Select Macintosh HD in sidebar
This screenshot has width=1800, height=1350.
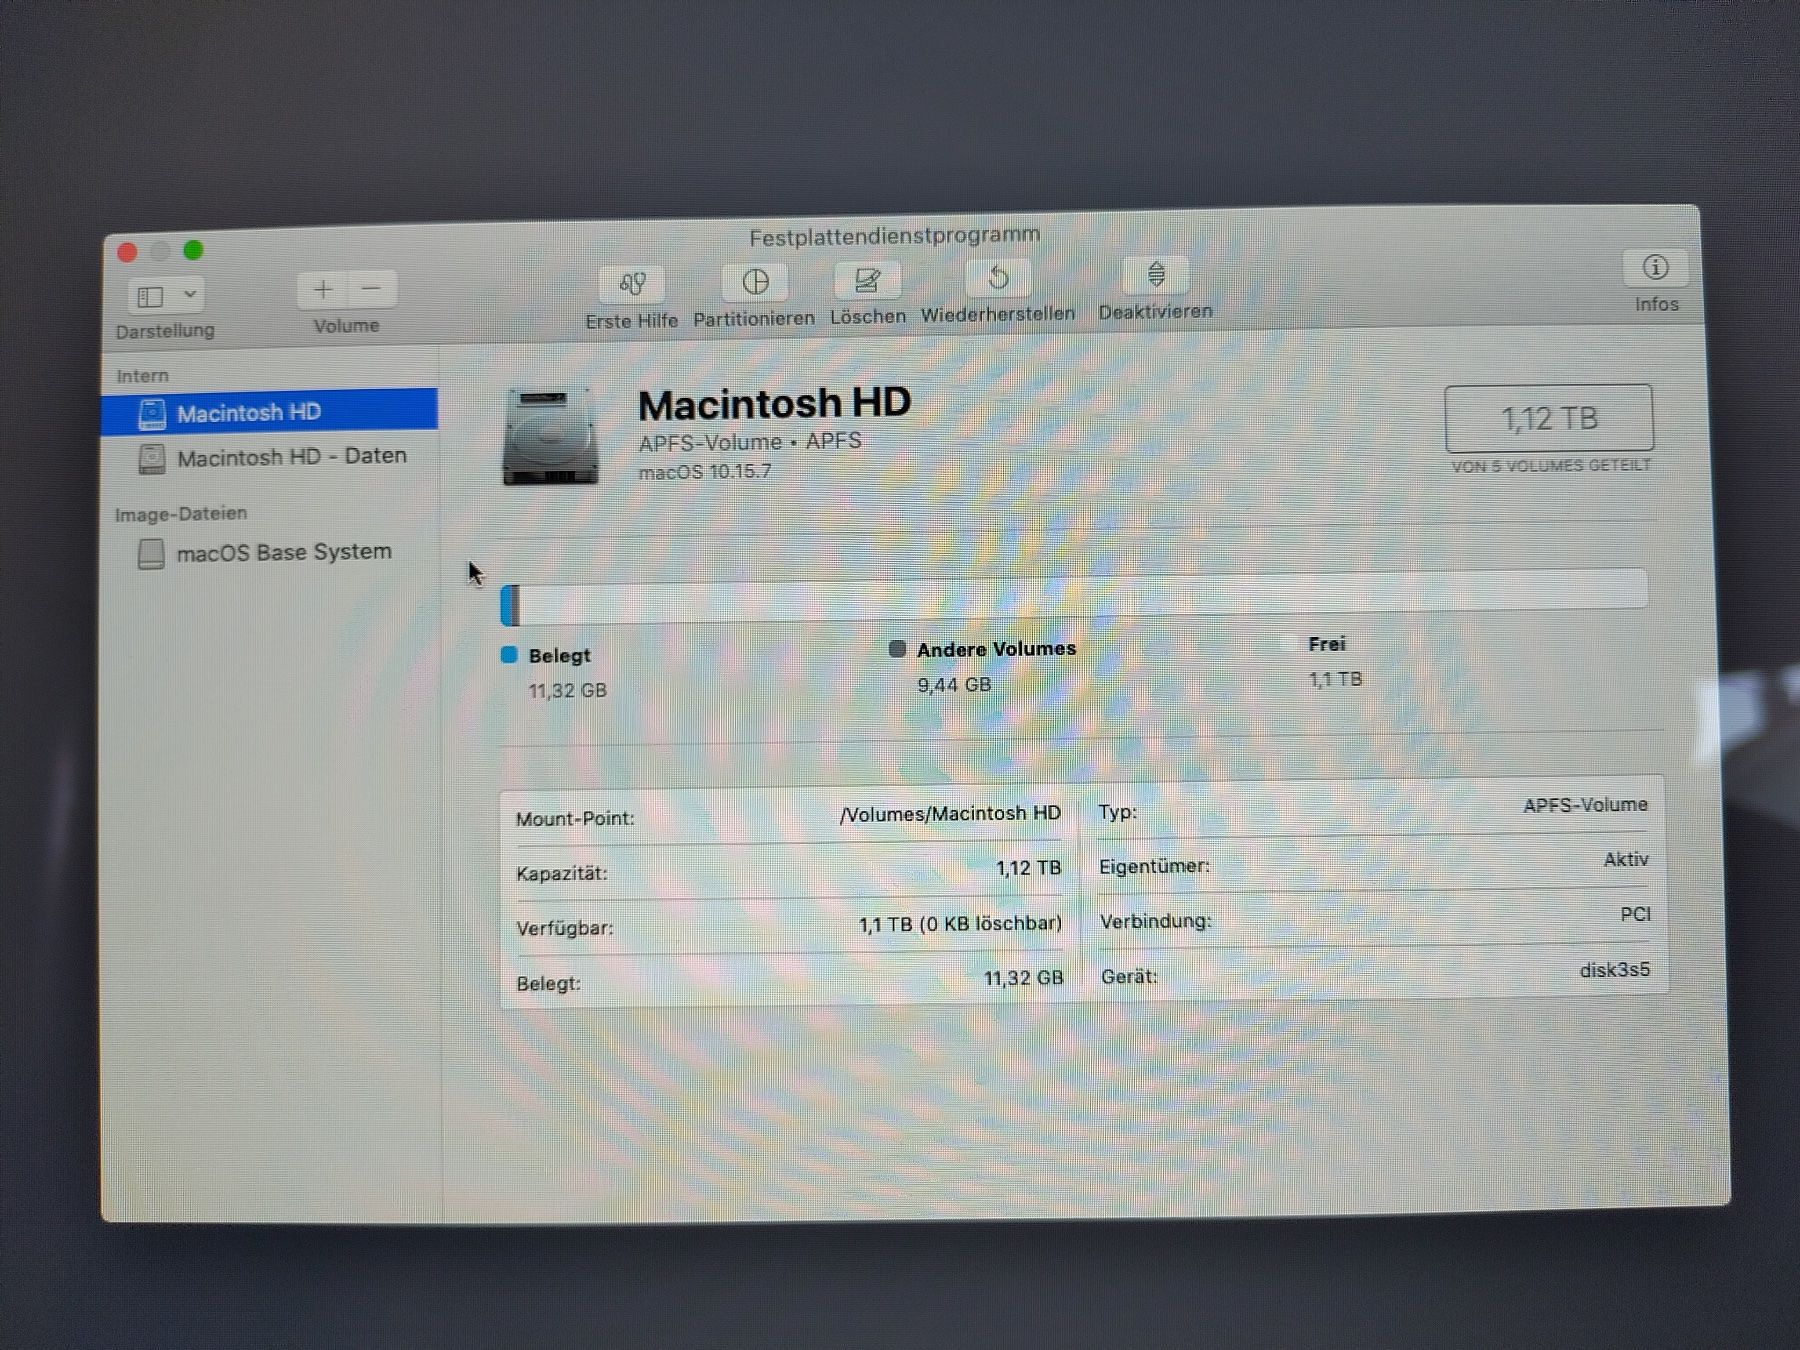(x=269, y=412)
